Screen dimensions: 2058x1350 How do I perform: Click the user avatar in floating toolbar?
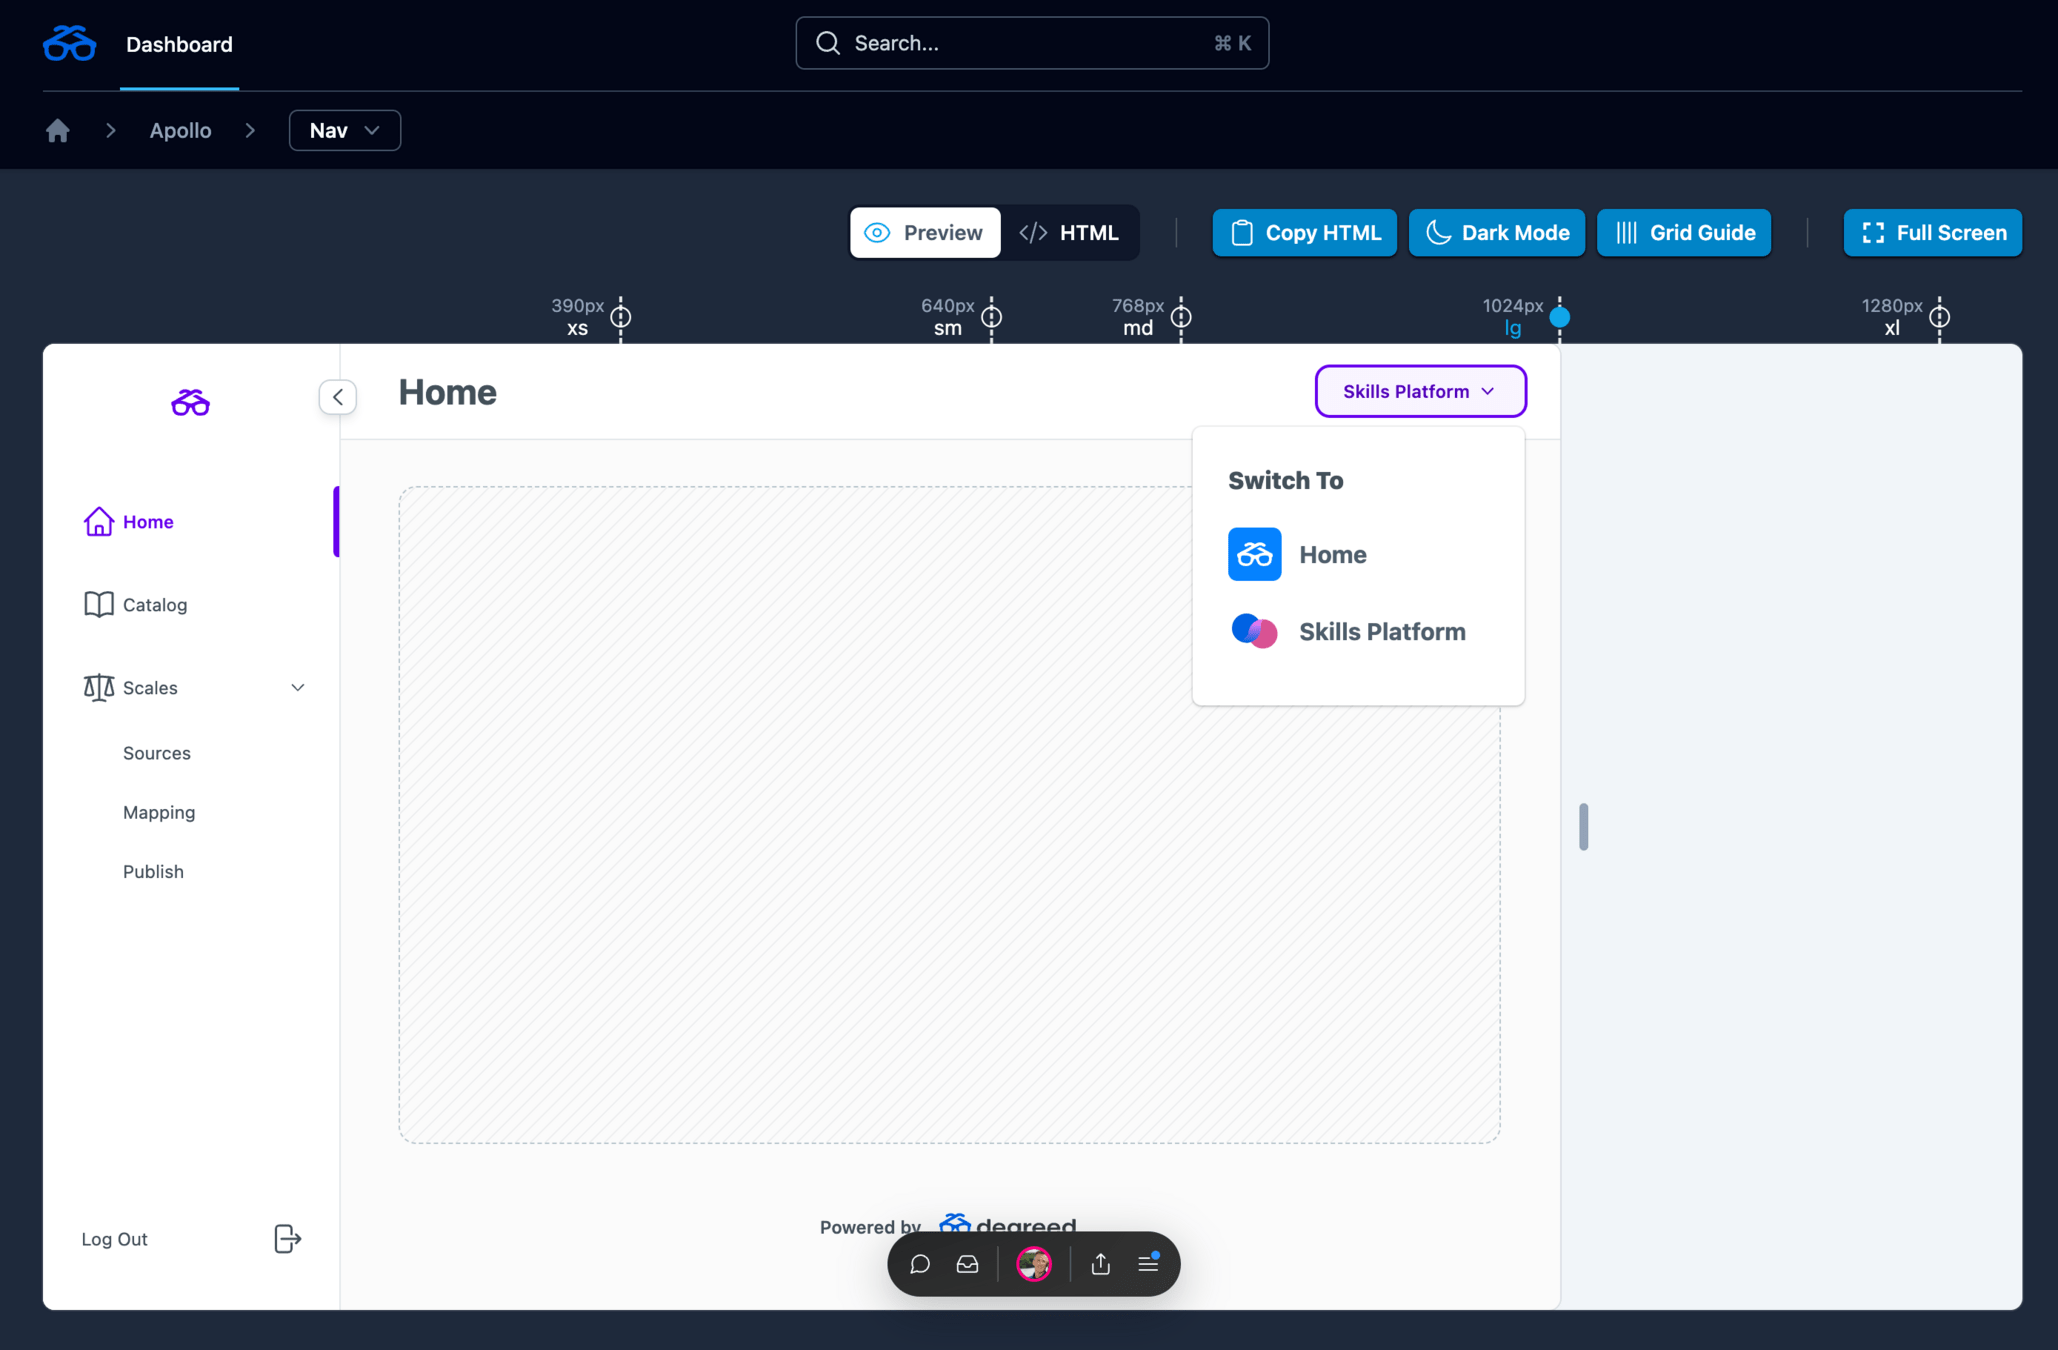tap(1033, 1264)
